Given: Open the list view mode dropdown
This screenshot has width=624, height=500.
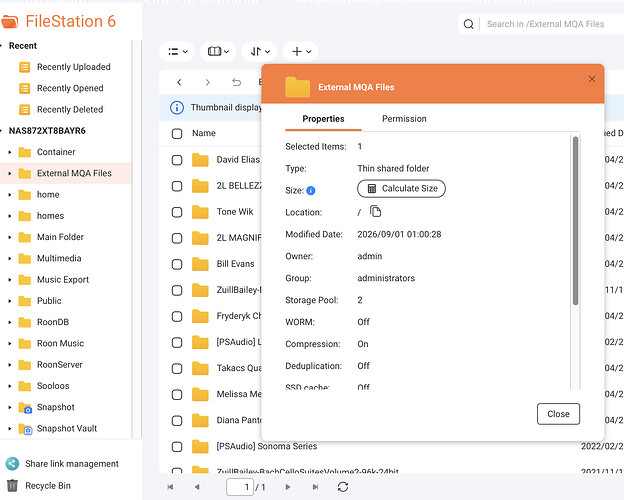Looking at the screenshot, I should click(x=177, y=51).
